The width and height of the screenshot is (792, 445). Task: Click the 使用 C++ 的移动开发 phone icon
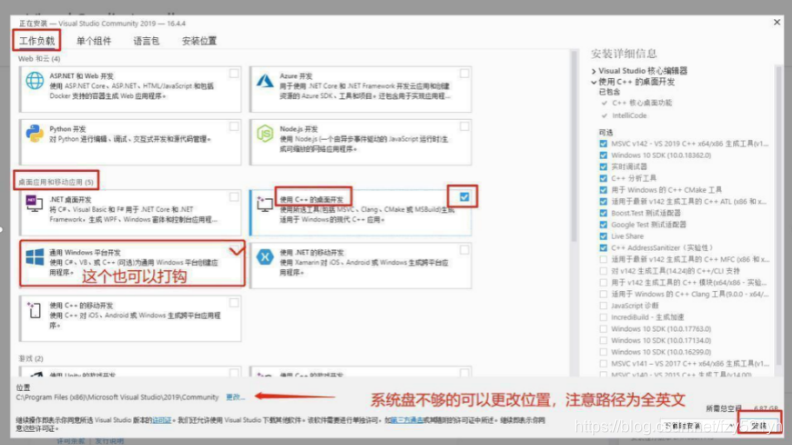pyautogui.click(x=35, y=310)
